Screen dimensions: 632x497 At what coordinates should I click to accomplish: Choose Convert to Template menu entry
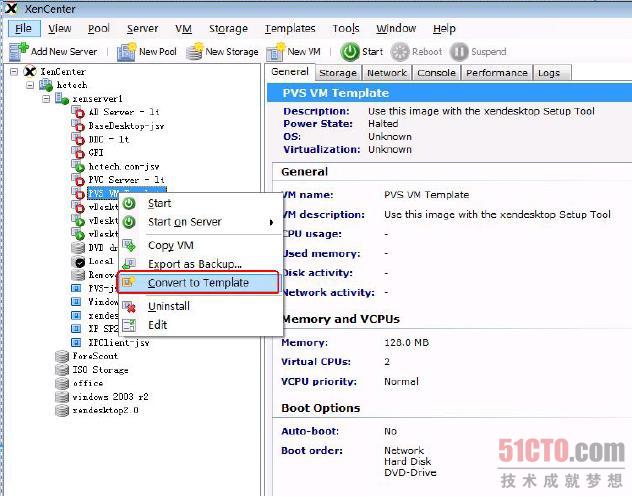click(198, 283)
